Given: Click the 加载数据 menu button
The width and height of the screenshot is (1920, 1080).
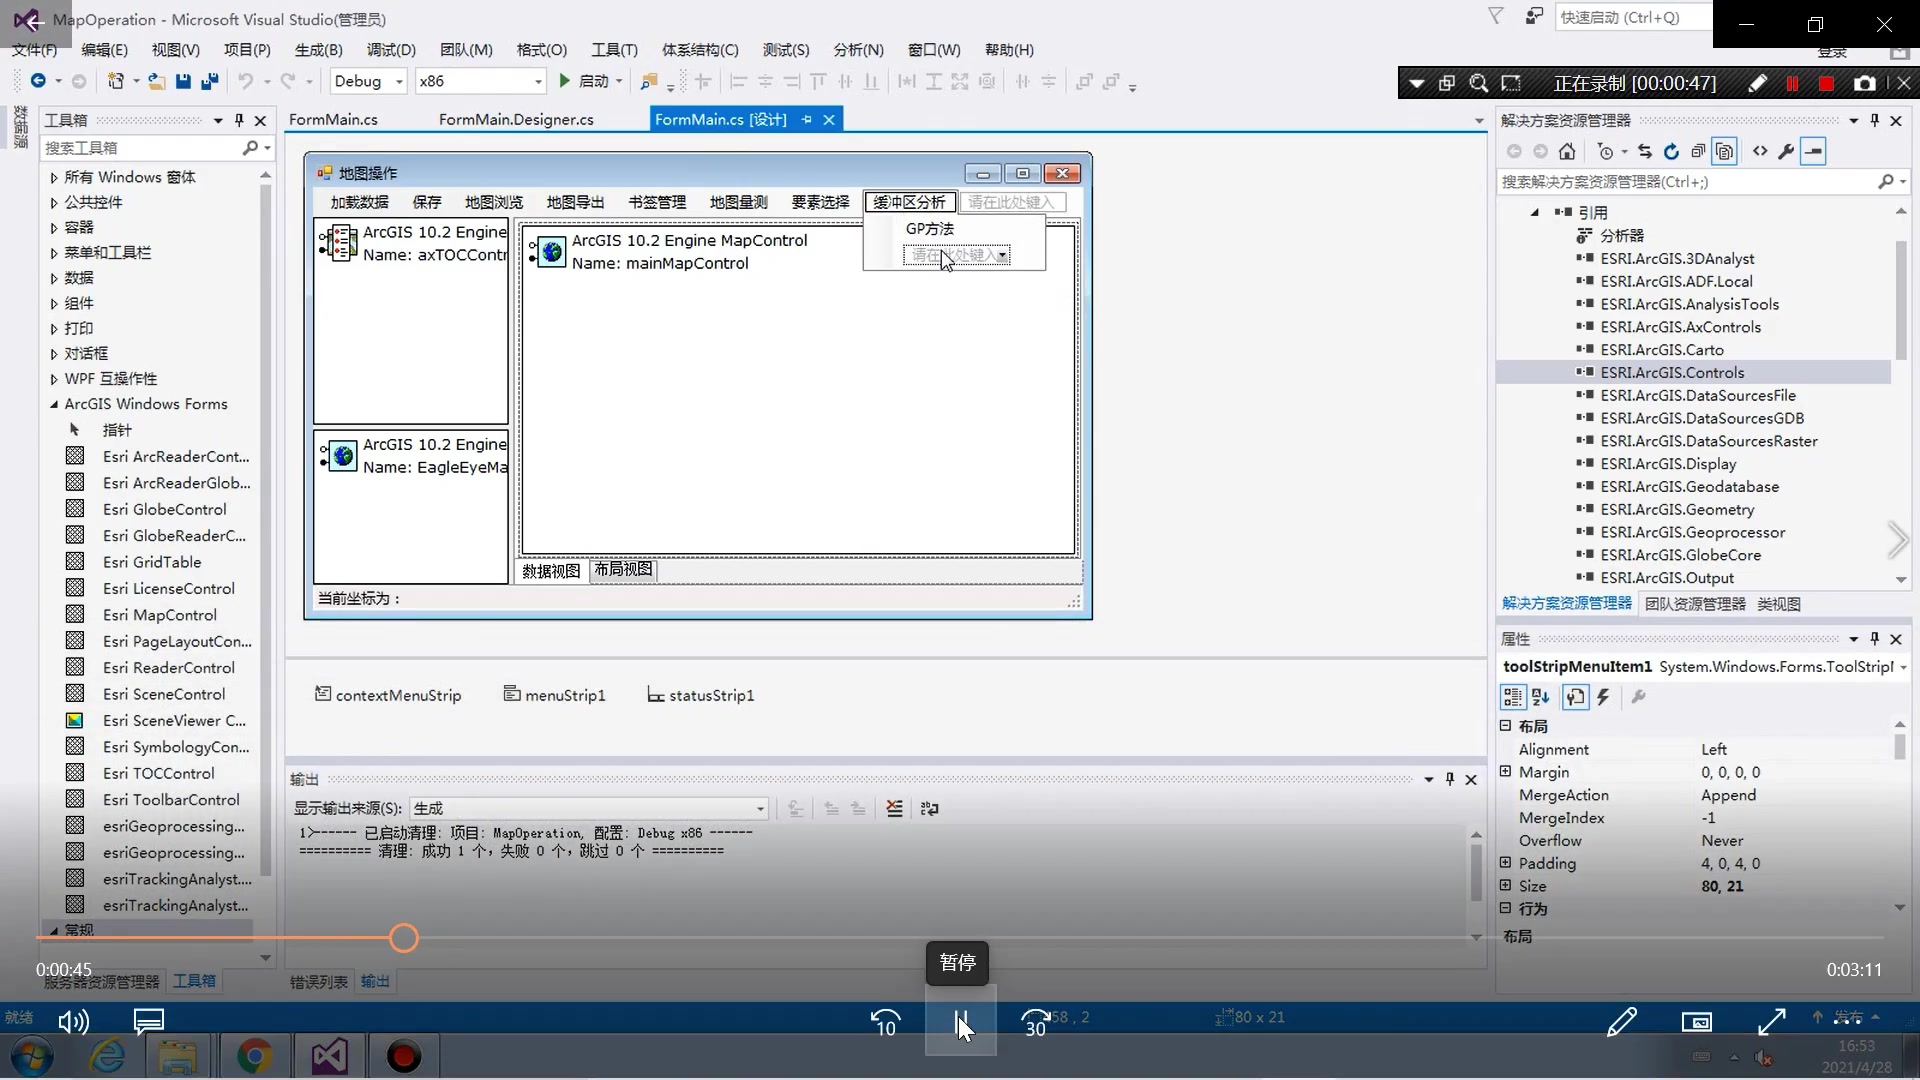Looking at the screenshot, I should click(360, 202).
